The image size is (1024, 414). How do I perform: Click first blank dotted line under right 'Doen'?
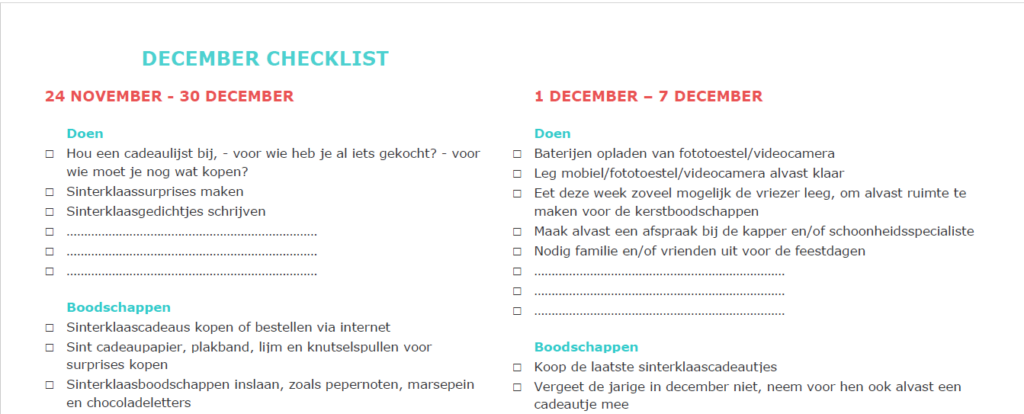[x=659, y=271]
